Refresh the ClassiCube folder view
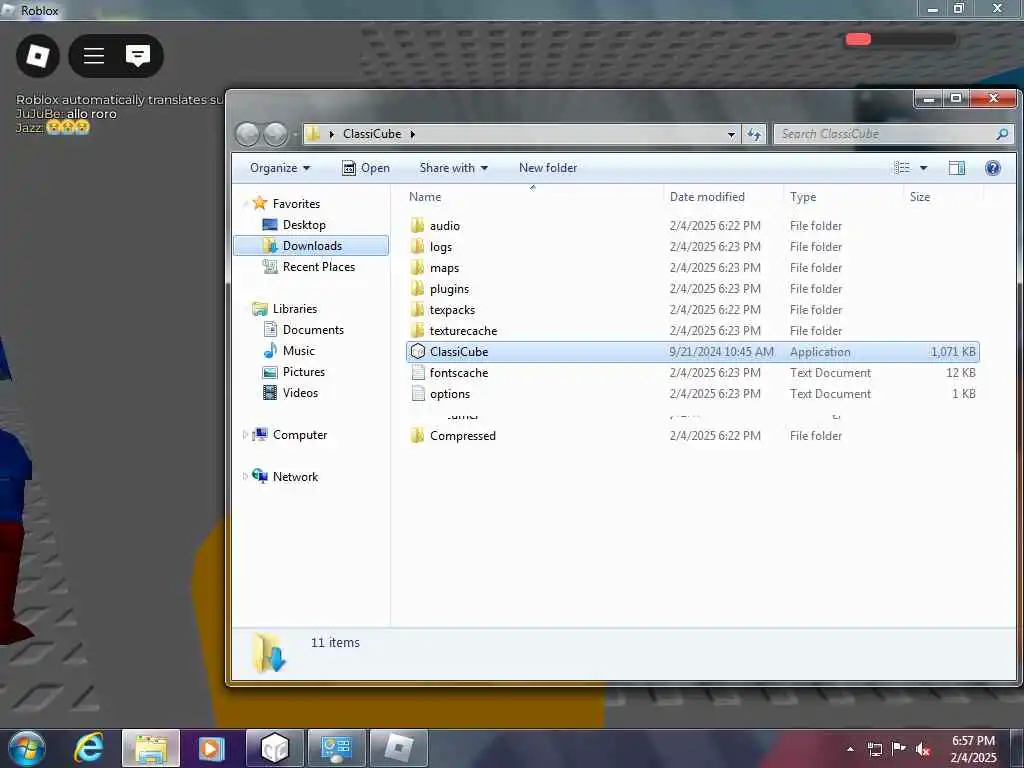 tap(754, 134)
